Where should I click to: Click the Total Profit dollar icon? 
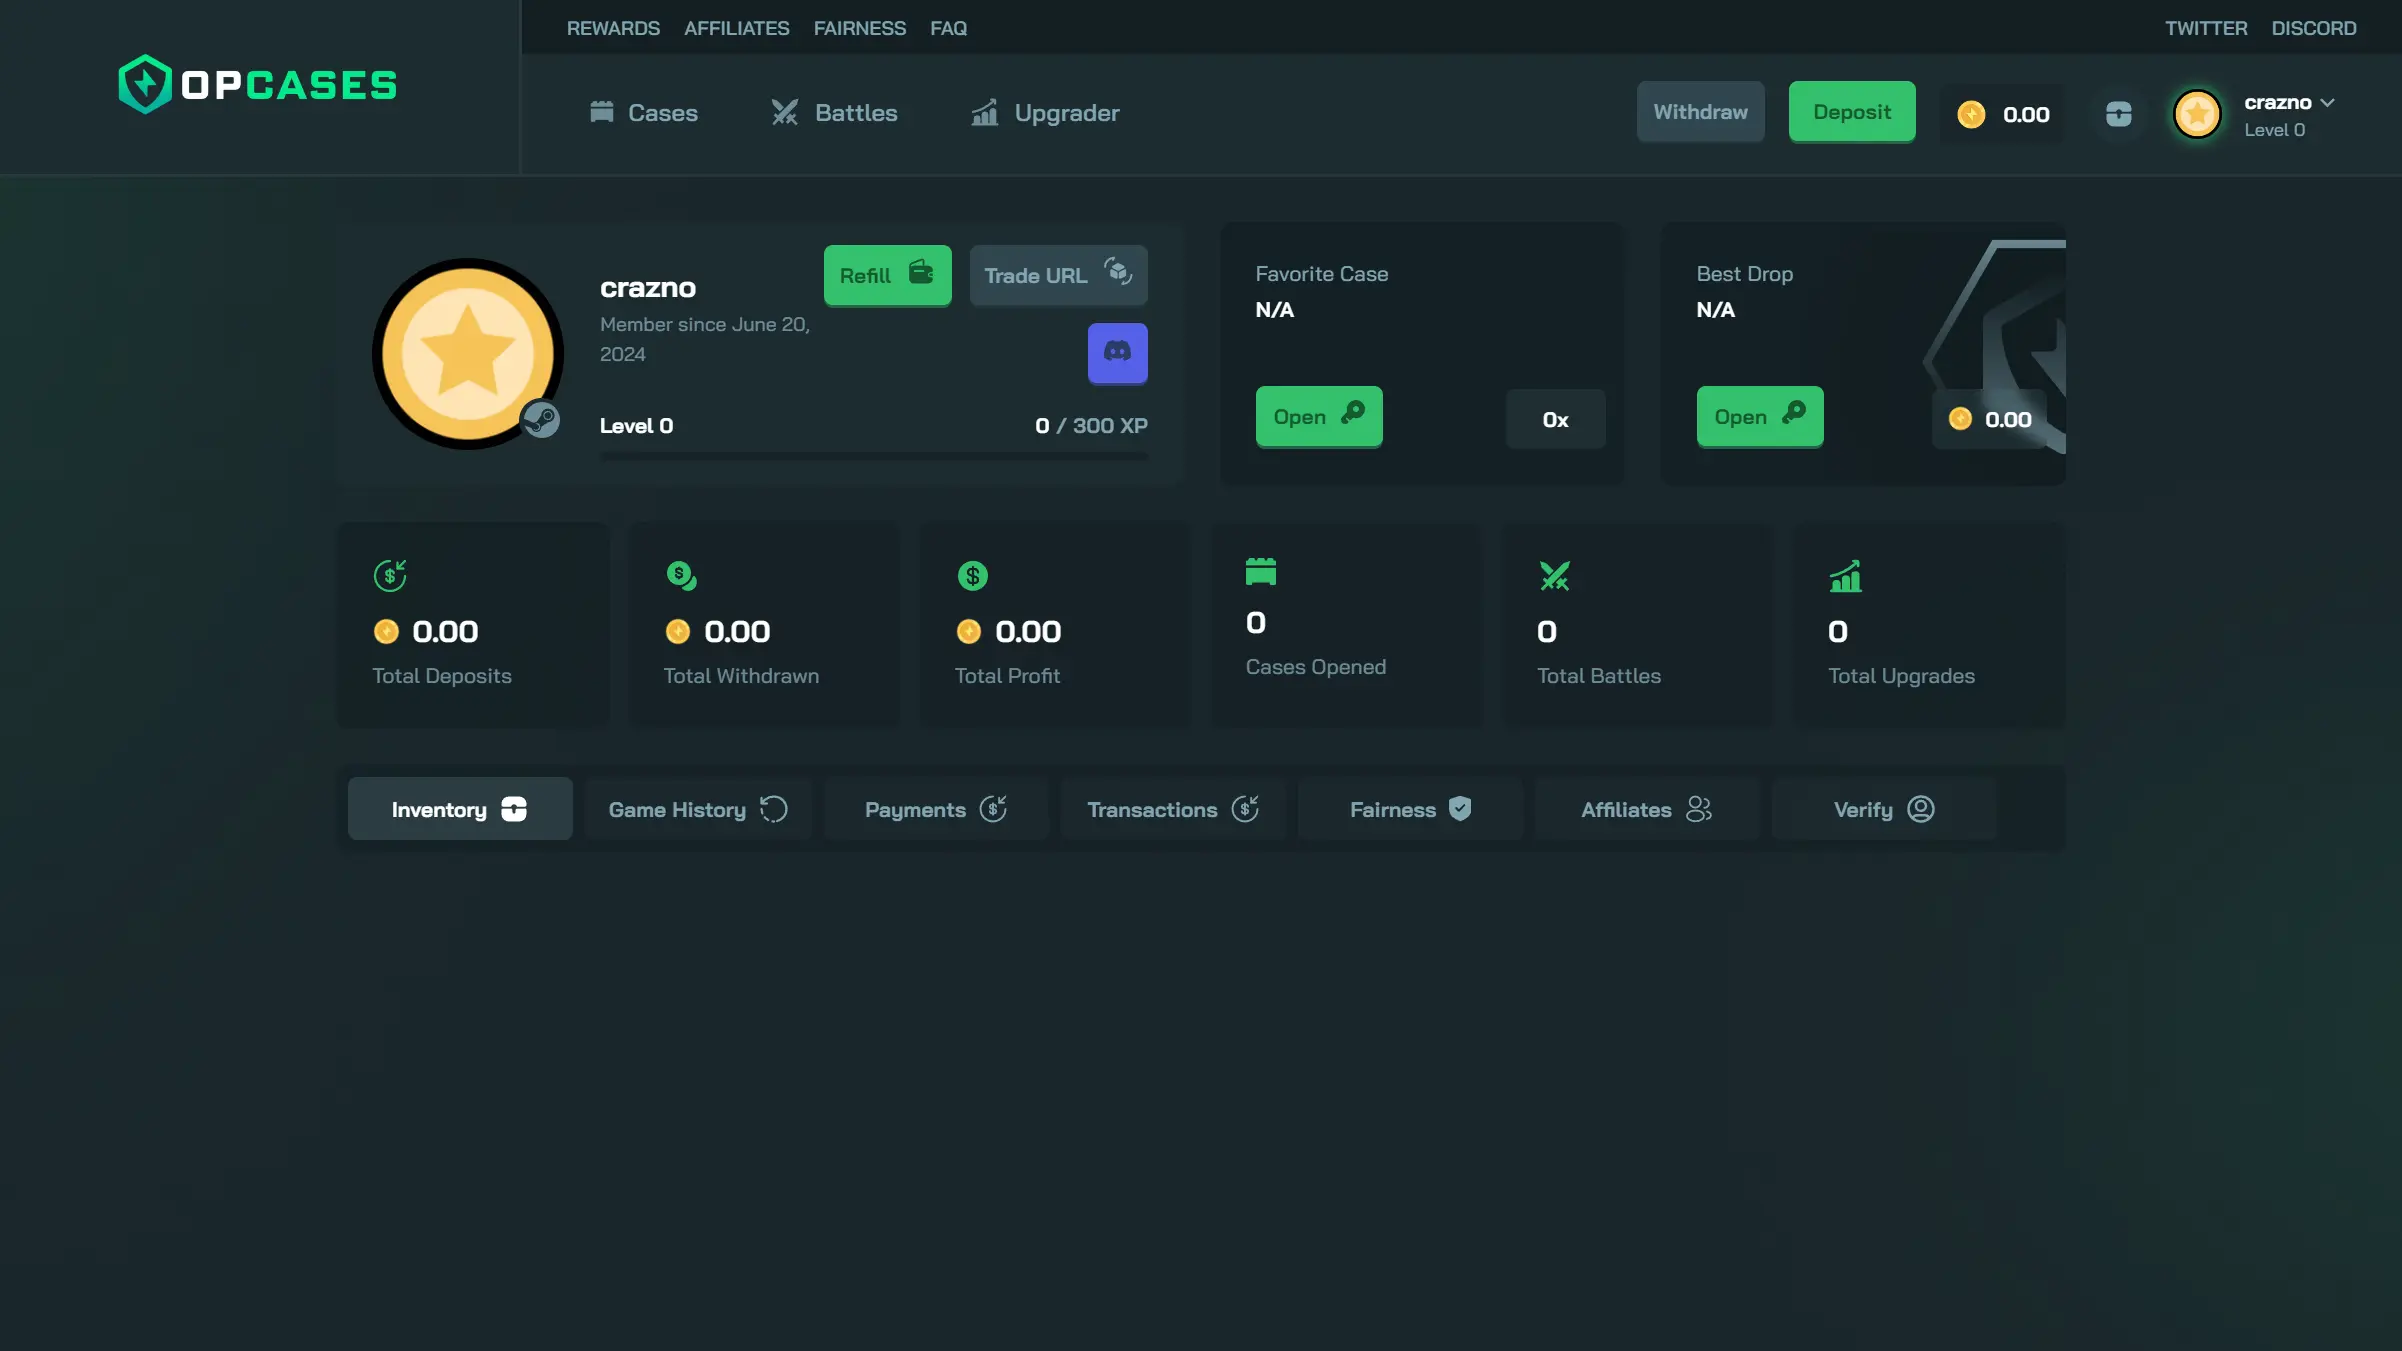pyautogui.click(x=972, y=575)
